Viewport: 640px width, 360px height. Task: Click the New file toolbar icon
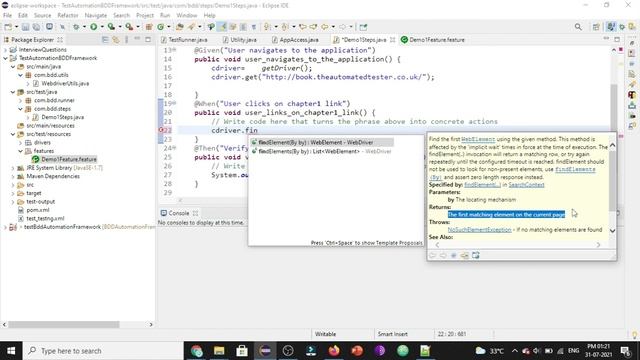8,27
